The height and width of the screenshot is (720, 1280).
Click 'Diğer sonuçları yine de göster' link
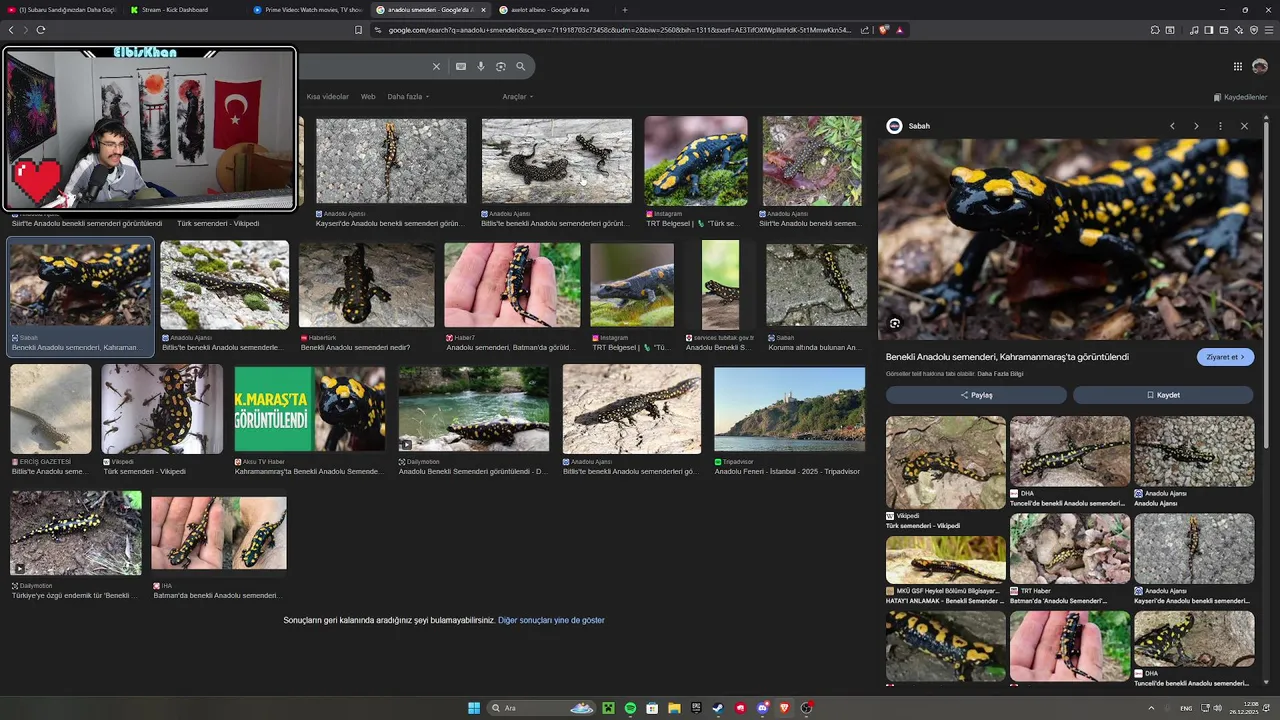coord(551,620)
